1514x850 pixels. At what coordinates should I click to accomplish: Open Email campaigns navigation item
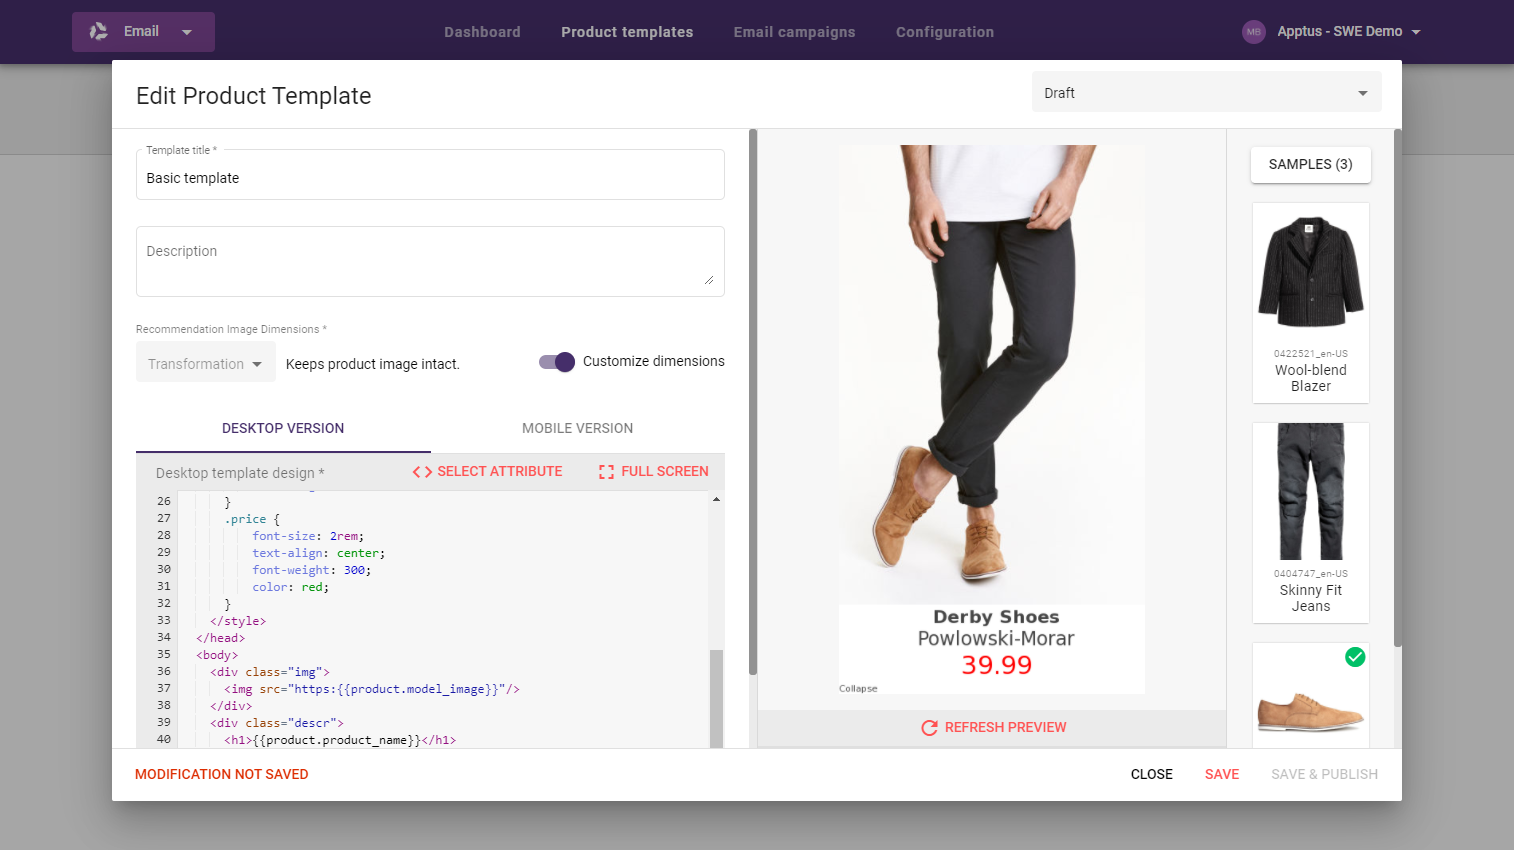tap(794, 32)
